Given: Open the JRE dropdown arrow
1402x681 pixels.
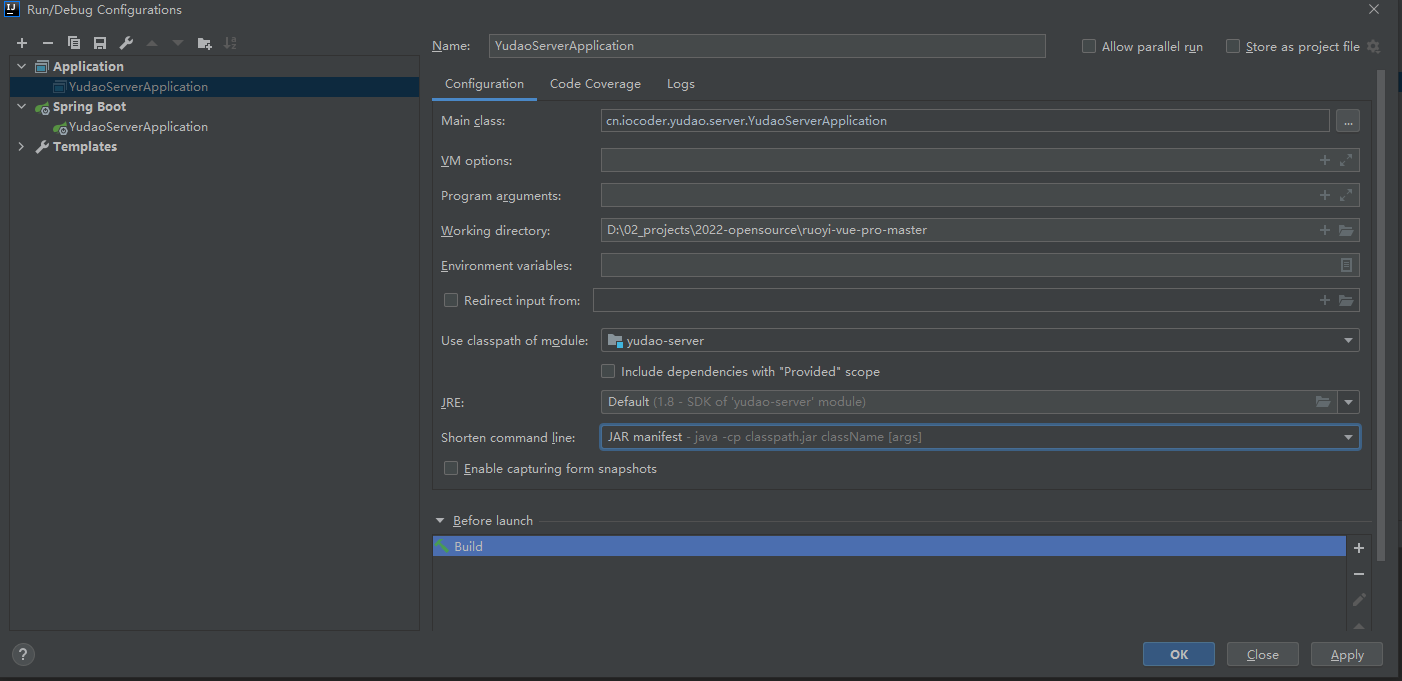Looking at the screenshot, I should coord(1349,402).
